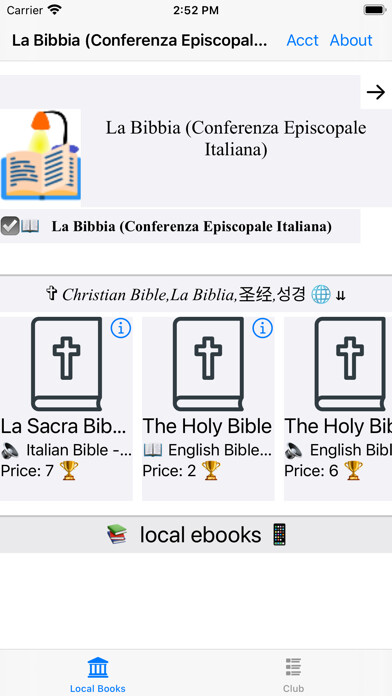Click the large centered La Bibbia title
Screen dimensions: 392x696
click(236, 138)
